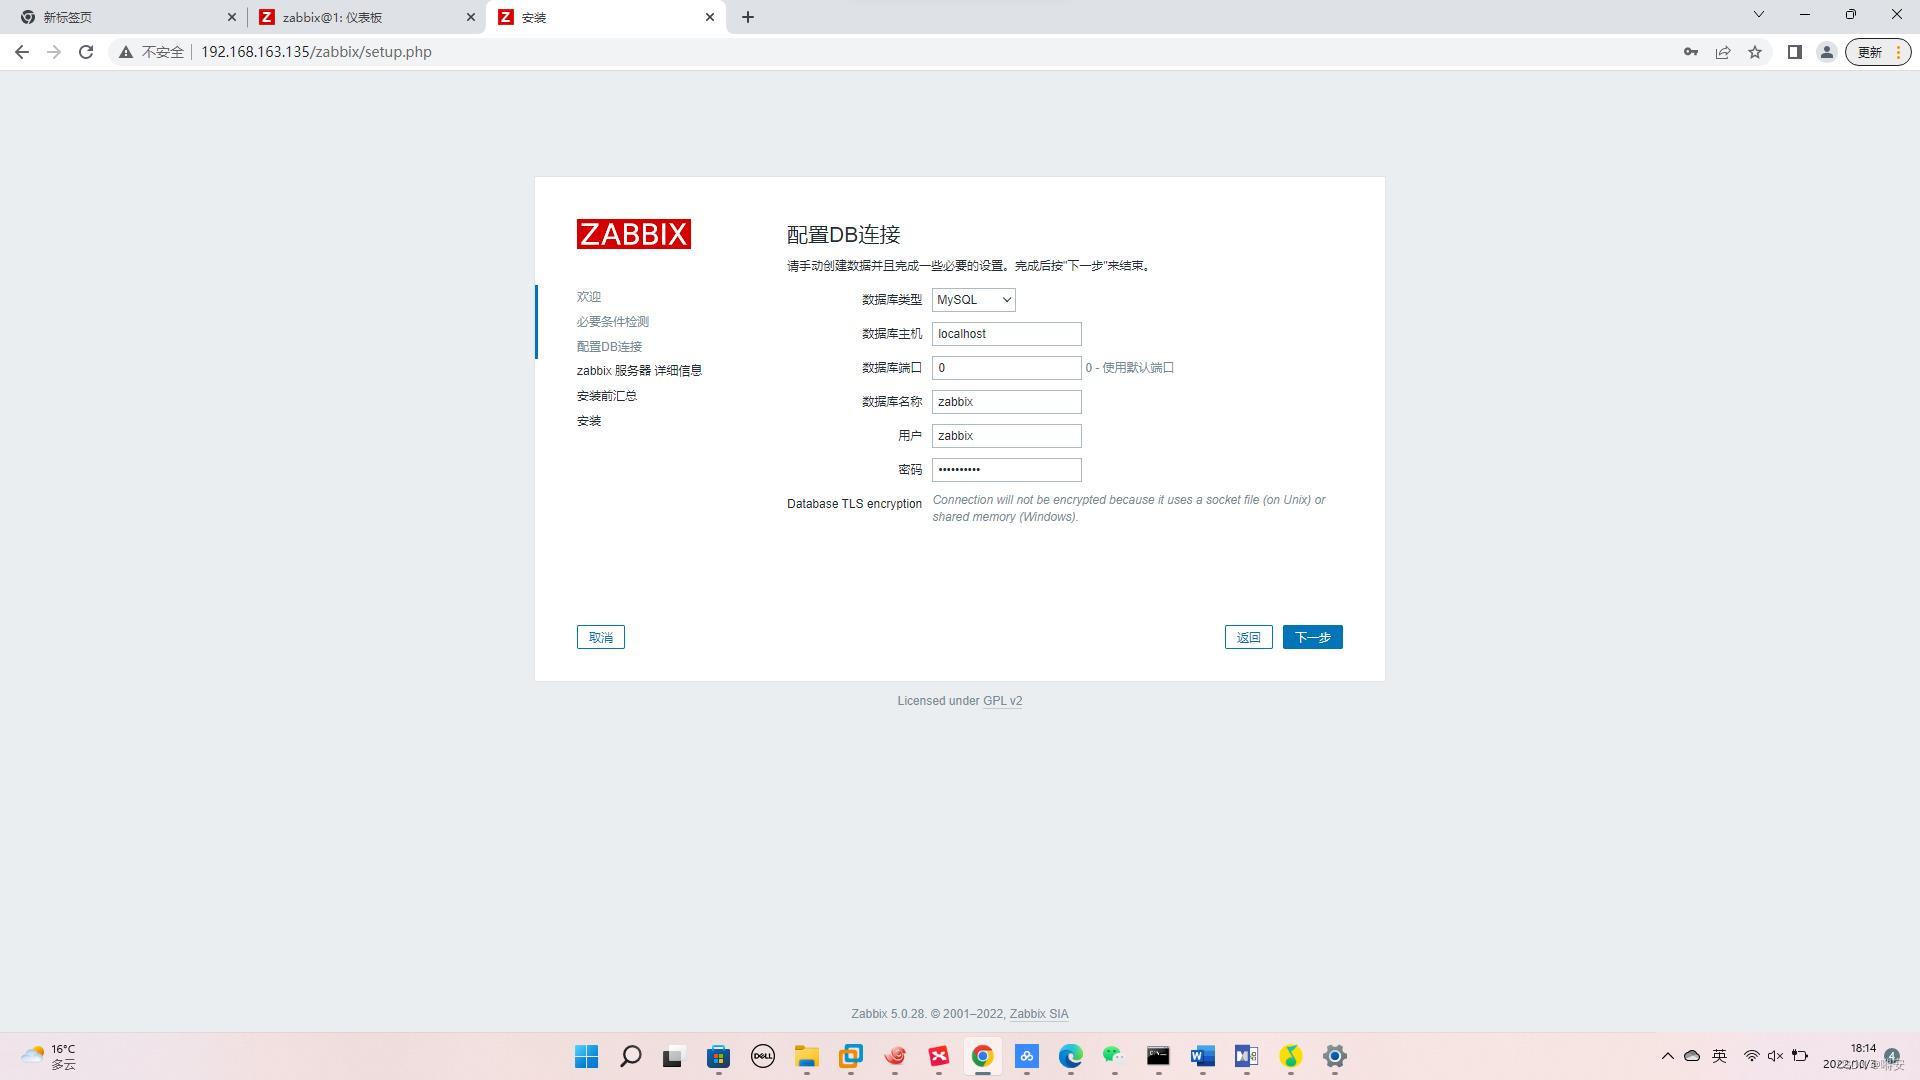Close the zabbix@1: 仪表板 tab

471,17
